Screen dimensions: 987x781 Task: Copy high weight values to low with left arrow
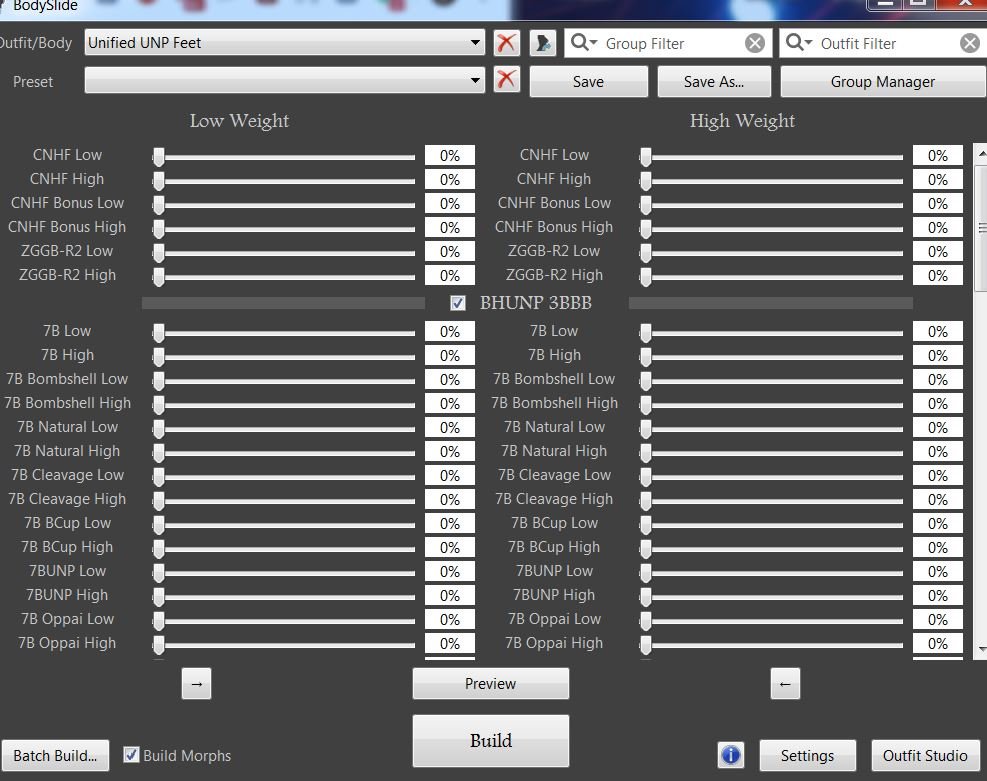coord(785,684)
